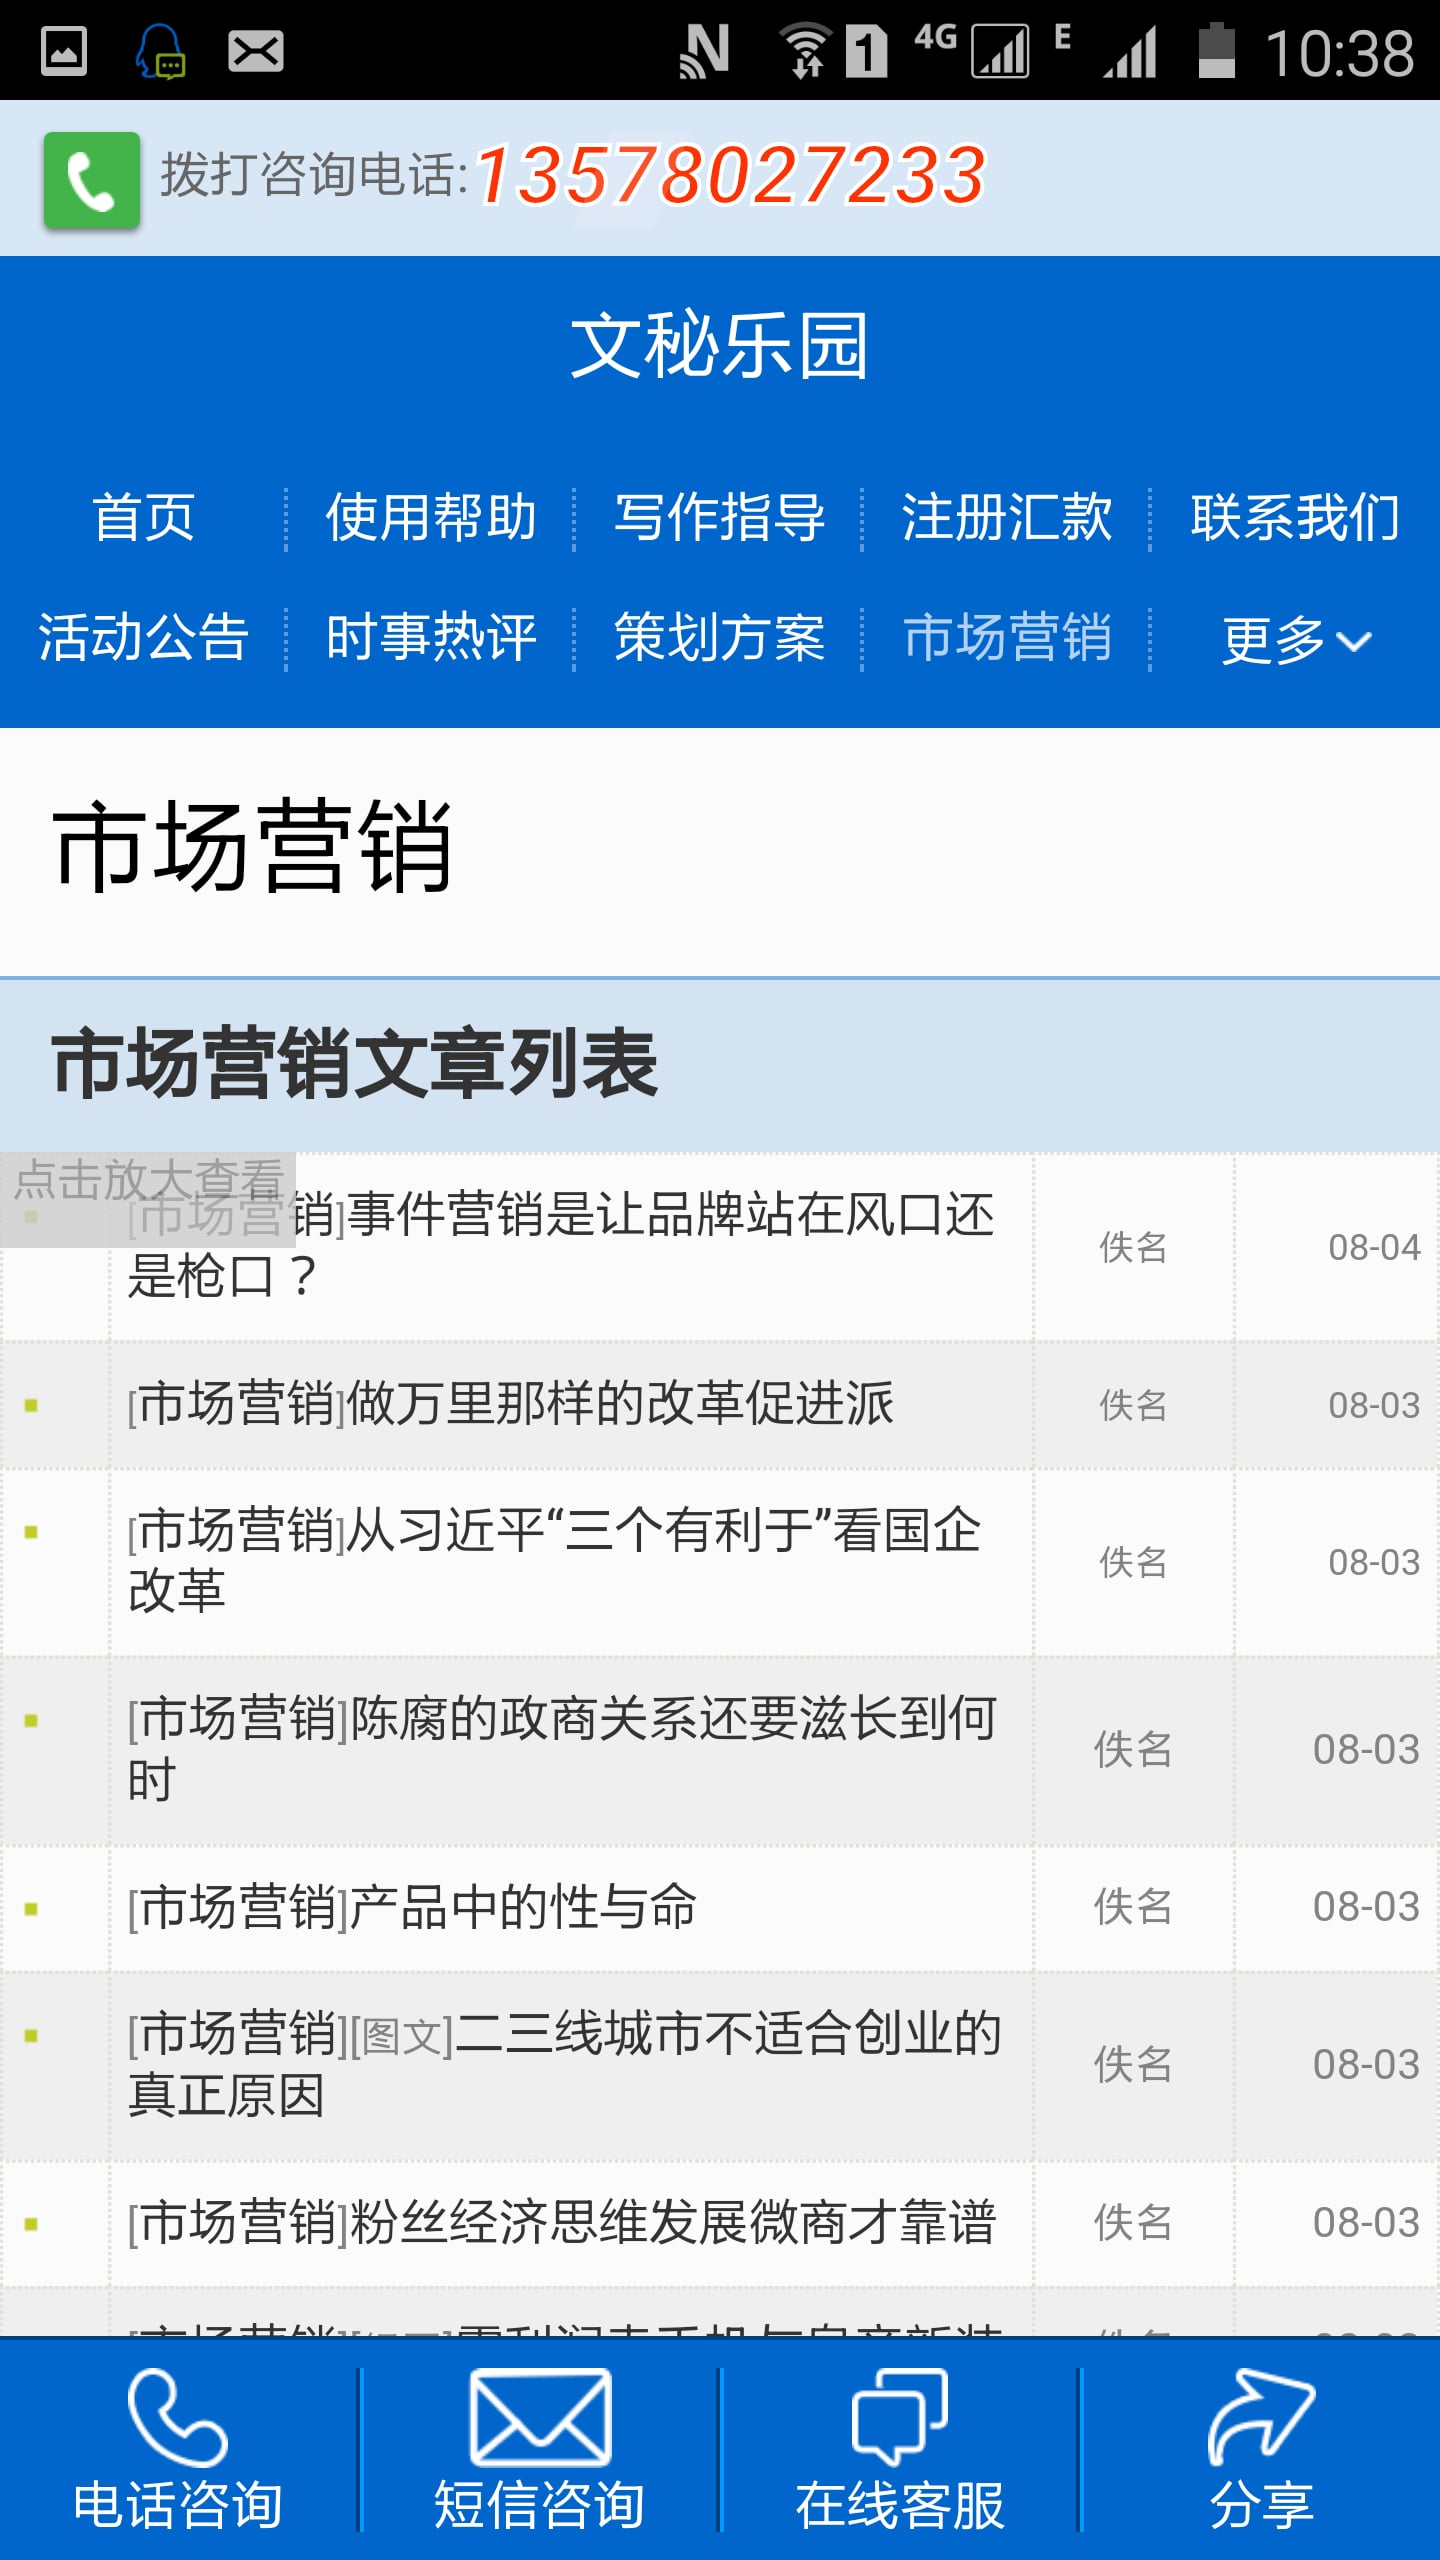
Task: Open the 使用帮助 menu item
Action: (x=431, y=518)
